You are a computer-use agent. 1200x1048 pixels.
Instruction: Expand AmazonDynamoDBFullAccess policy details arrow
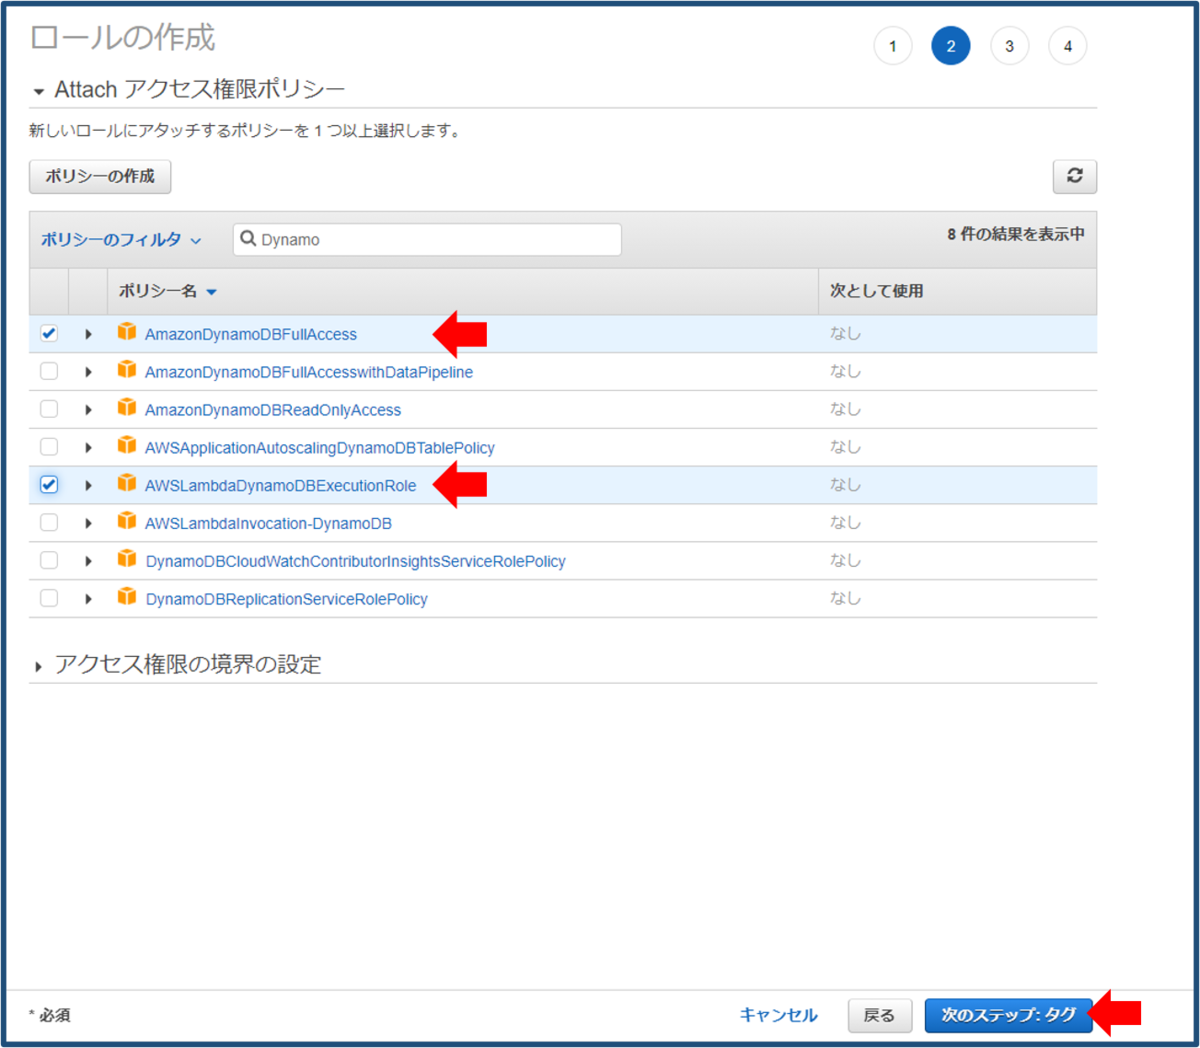88,334
